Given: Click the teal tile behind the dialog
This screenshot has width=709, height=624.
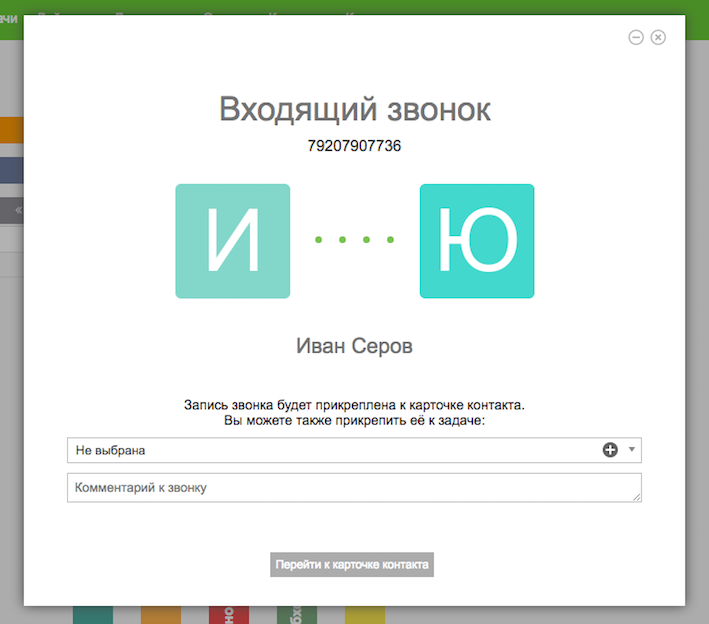Looking at the screenshot, I should (x=93, y=614).
